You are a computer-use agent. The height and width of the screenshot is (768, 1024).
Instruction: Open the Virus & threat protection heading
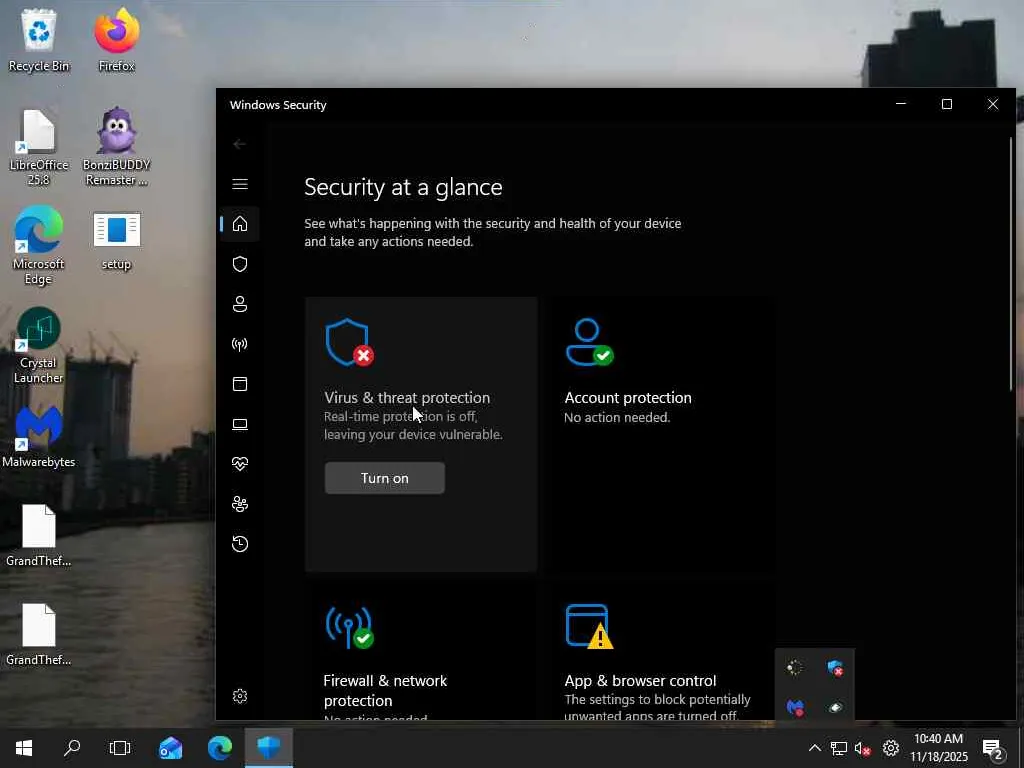tap(407, 398)
